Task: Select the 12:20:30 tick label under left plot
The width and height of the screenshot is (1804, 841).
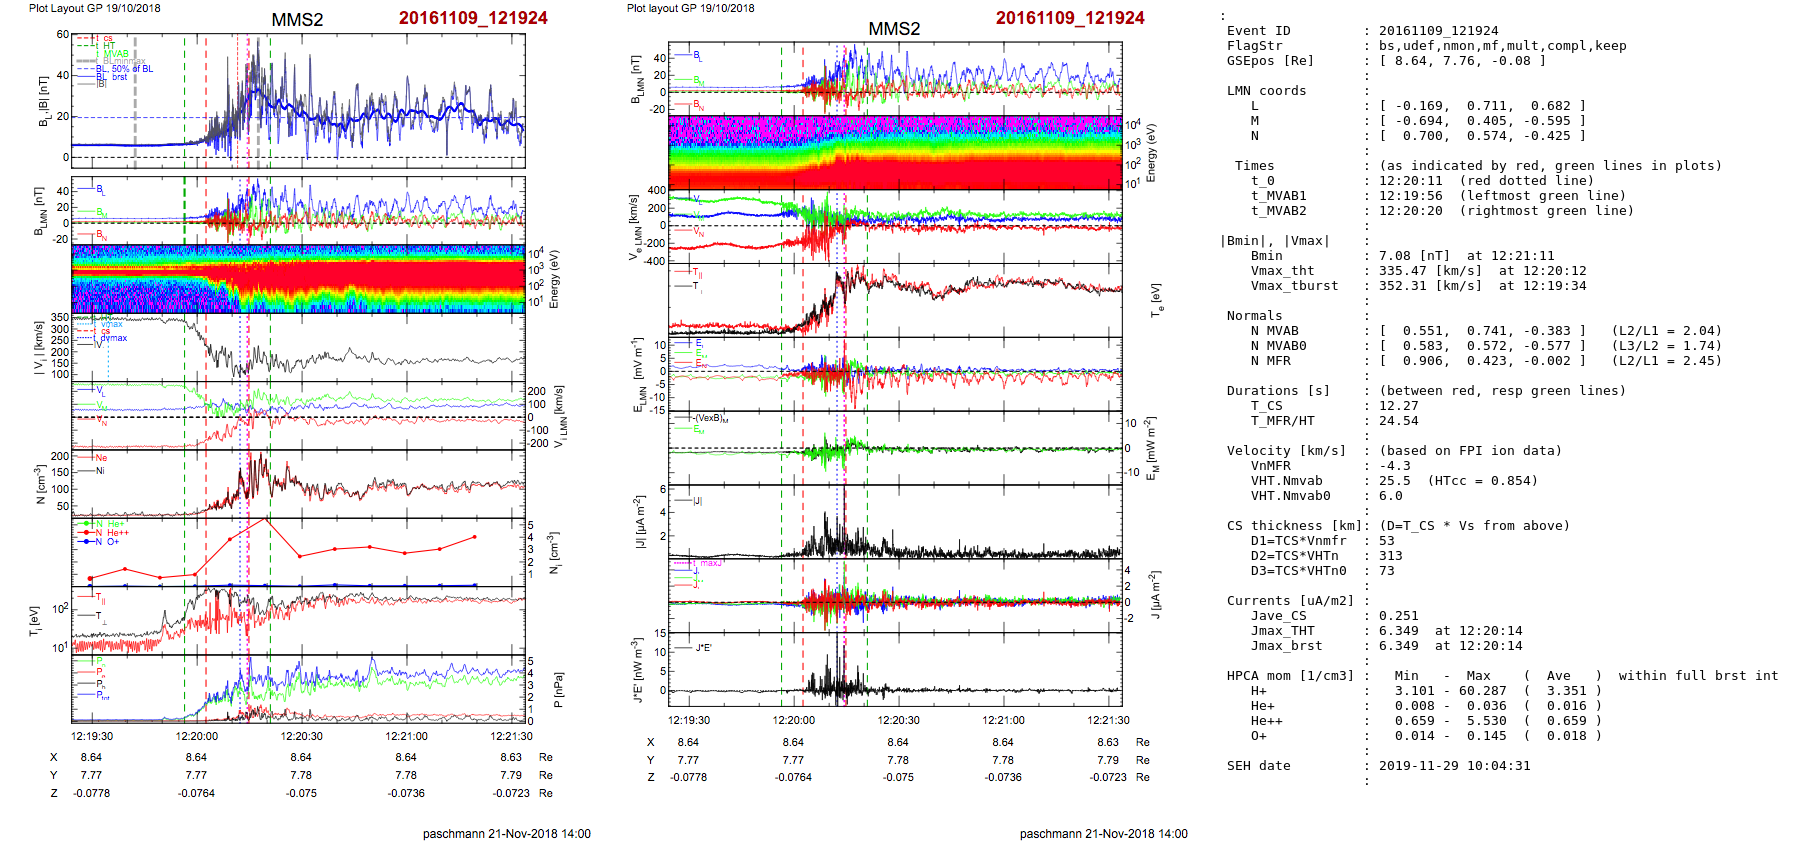Action: point(301,737)
